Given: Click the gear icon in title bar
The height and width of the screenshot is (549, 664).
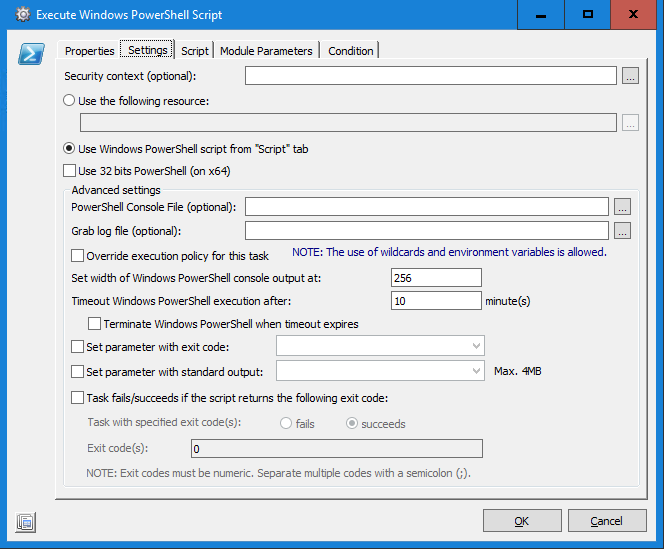Looking at the screenshot, I should pyautogui.click(x=23, y=14).
